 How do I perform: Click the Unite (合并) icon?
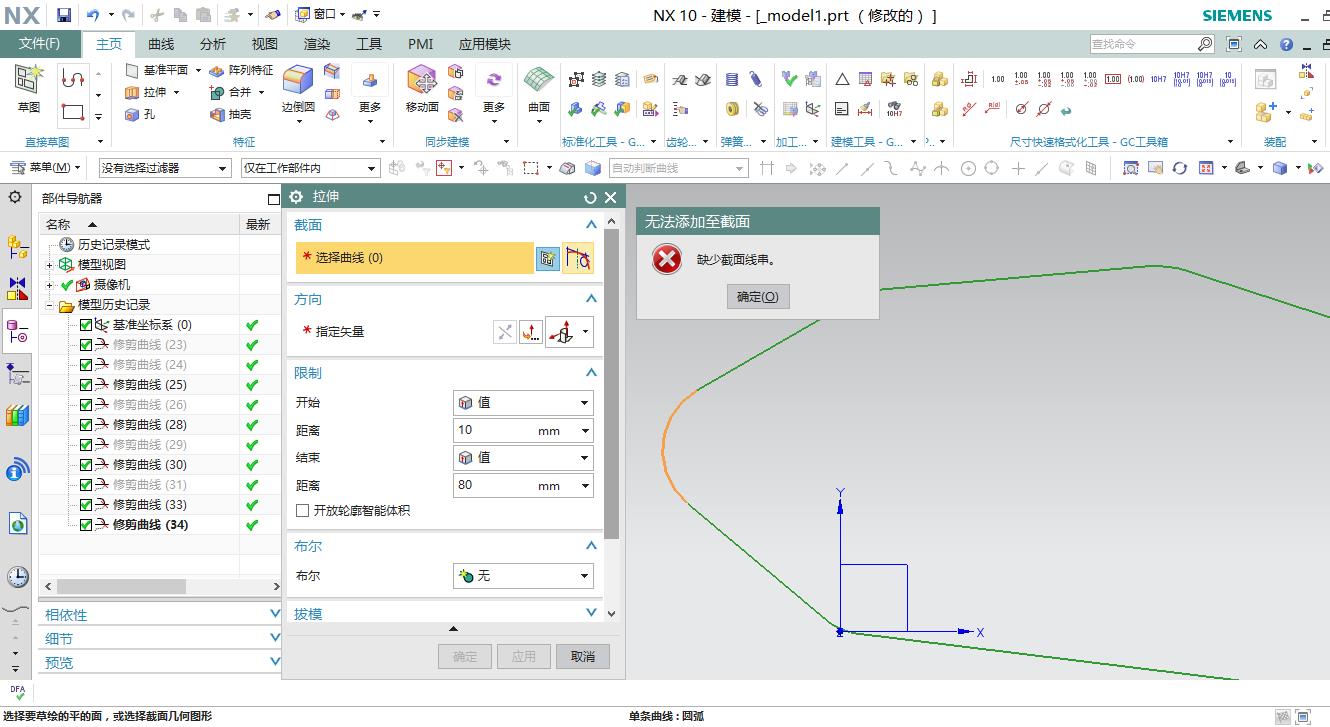[216, 92]
